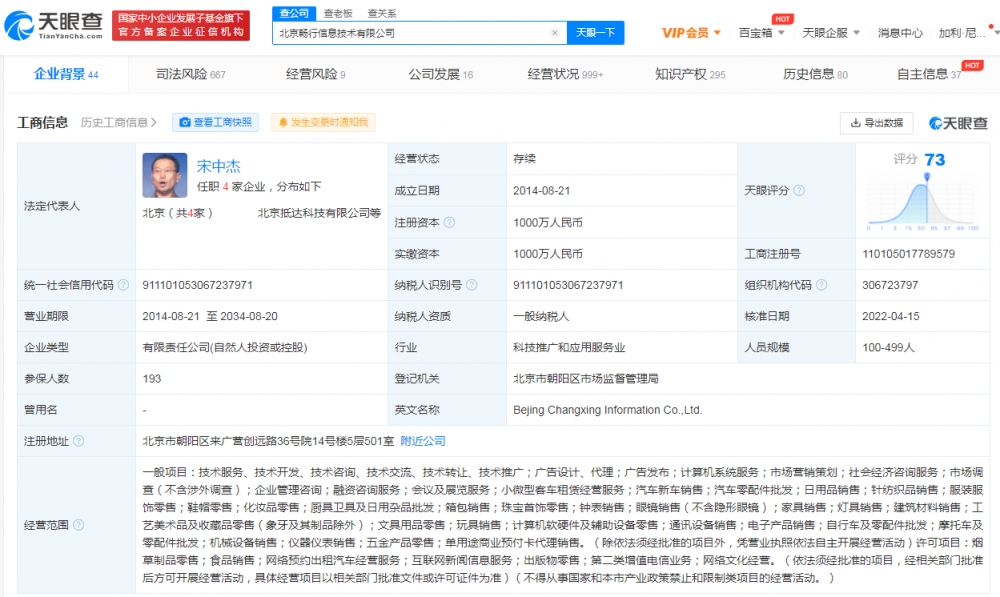Click help icon next to 天眼评分
The width and height of the screenshot is (1000, 597).
(798, 190)
